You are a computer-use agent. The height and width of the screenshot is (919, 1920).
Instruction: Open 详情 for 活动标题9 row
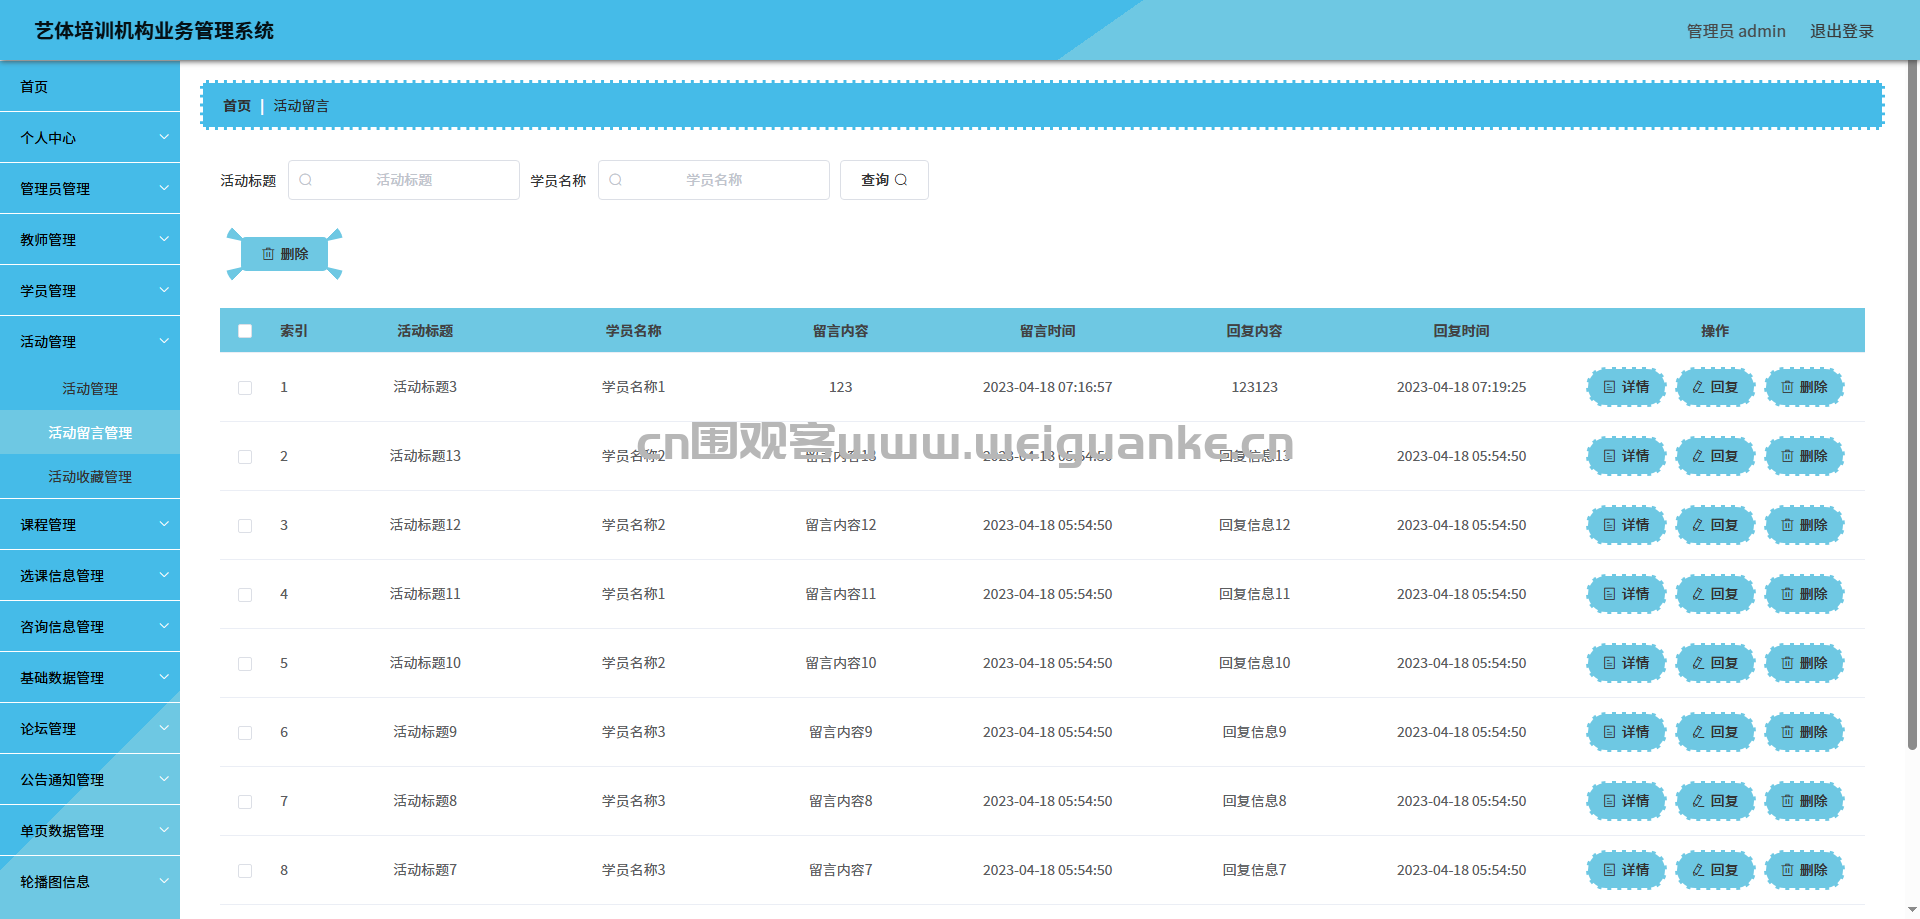(1626, 732)
